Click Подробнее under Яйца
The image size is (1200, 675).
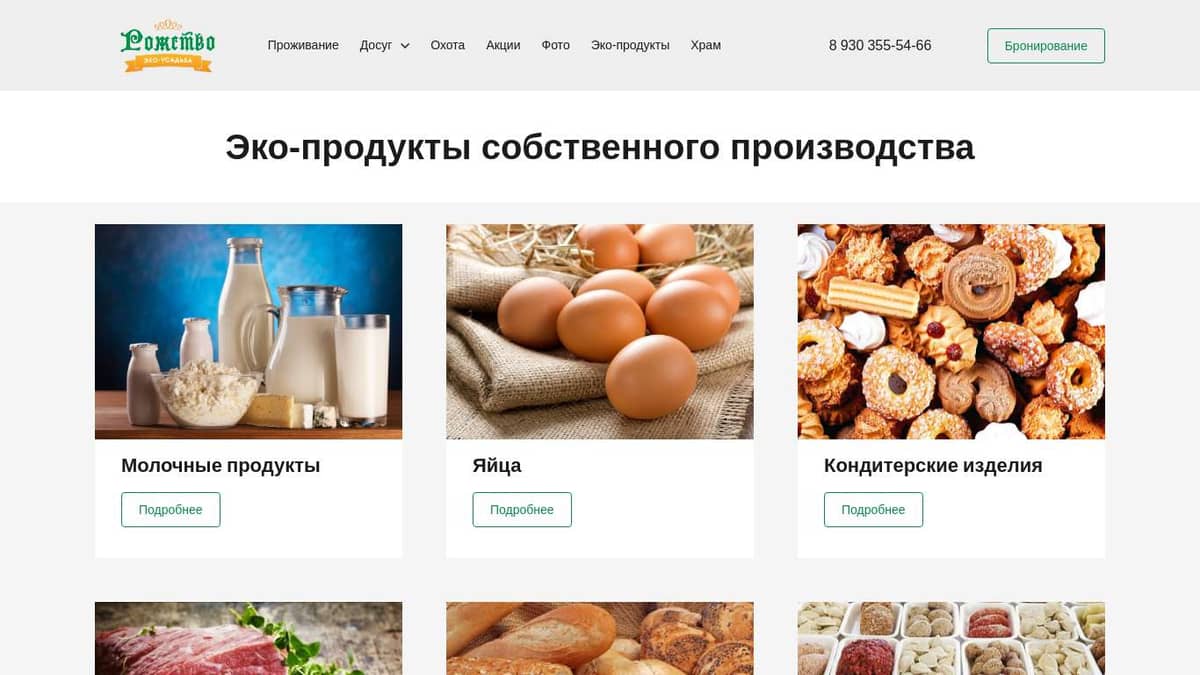pyautogui.click(x=522, y=510)
